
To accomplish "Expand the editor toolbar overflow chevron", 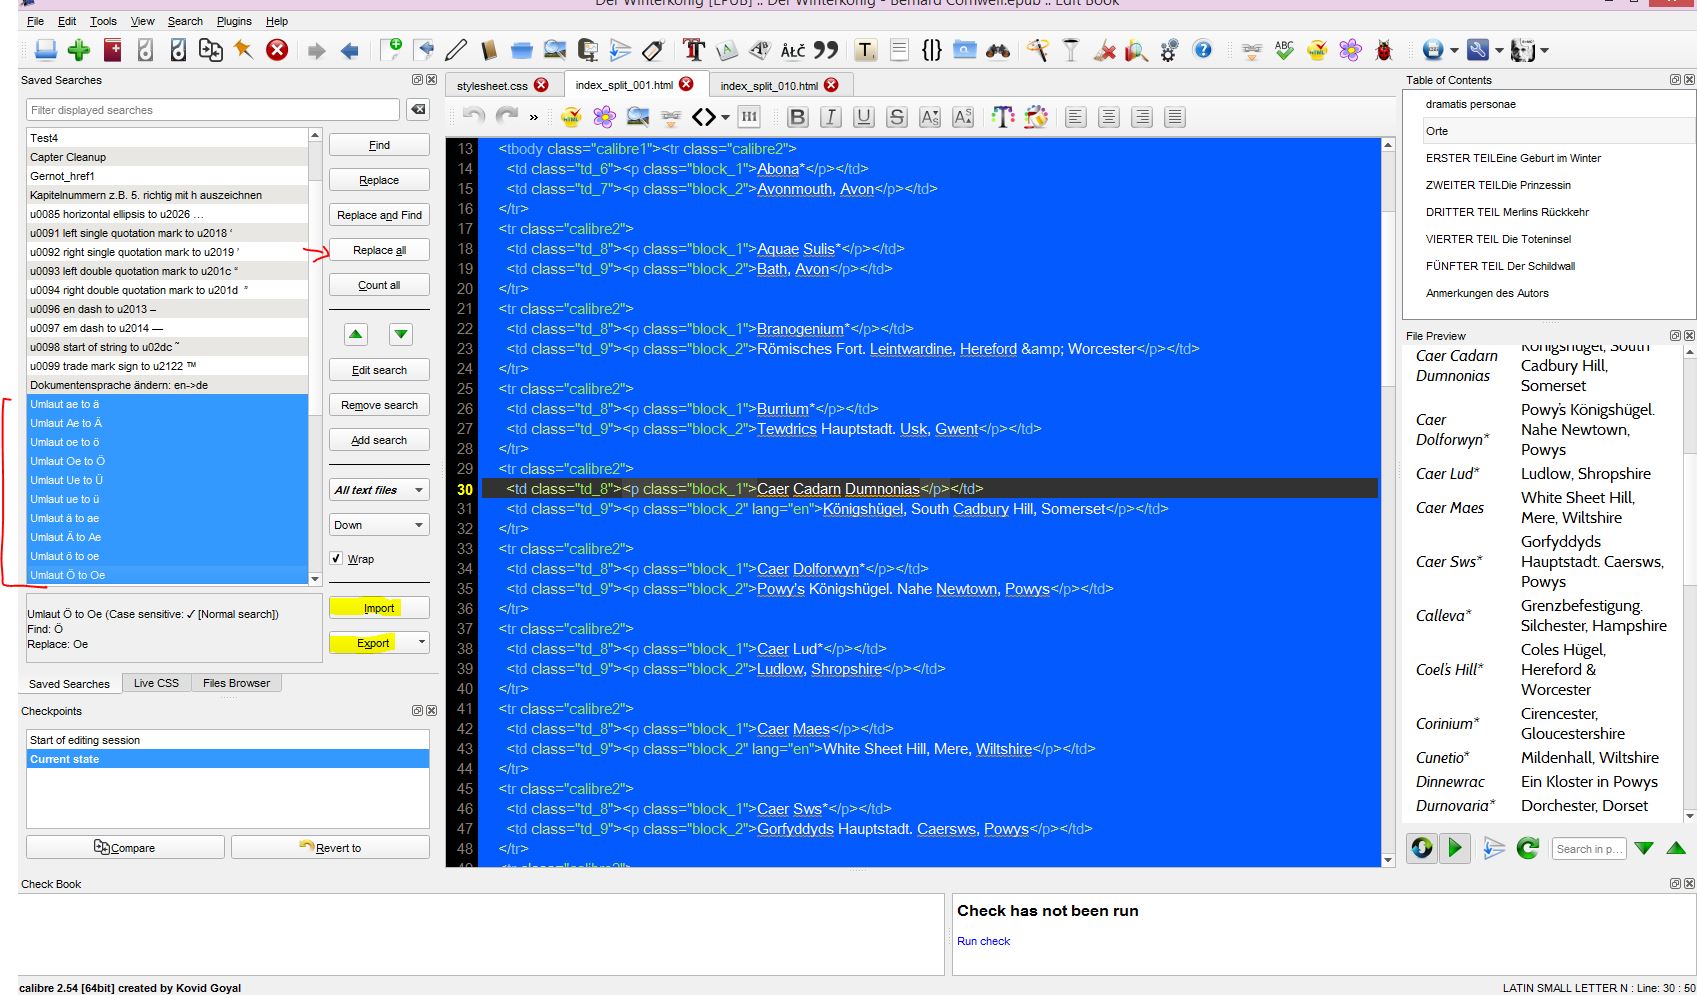I will click(534, 118).
